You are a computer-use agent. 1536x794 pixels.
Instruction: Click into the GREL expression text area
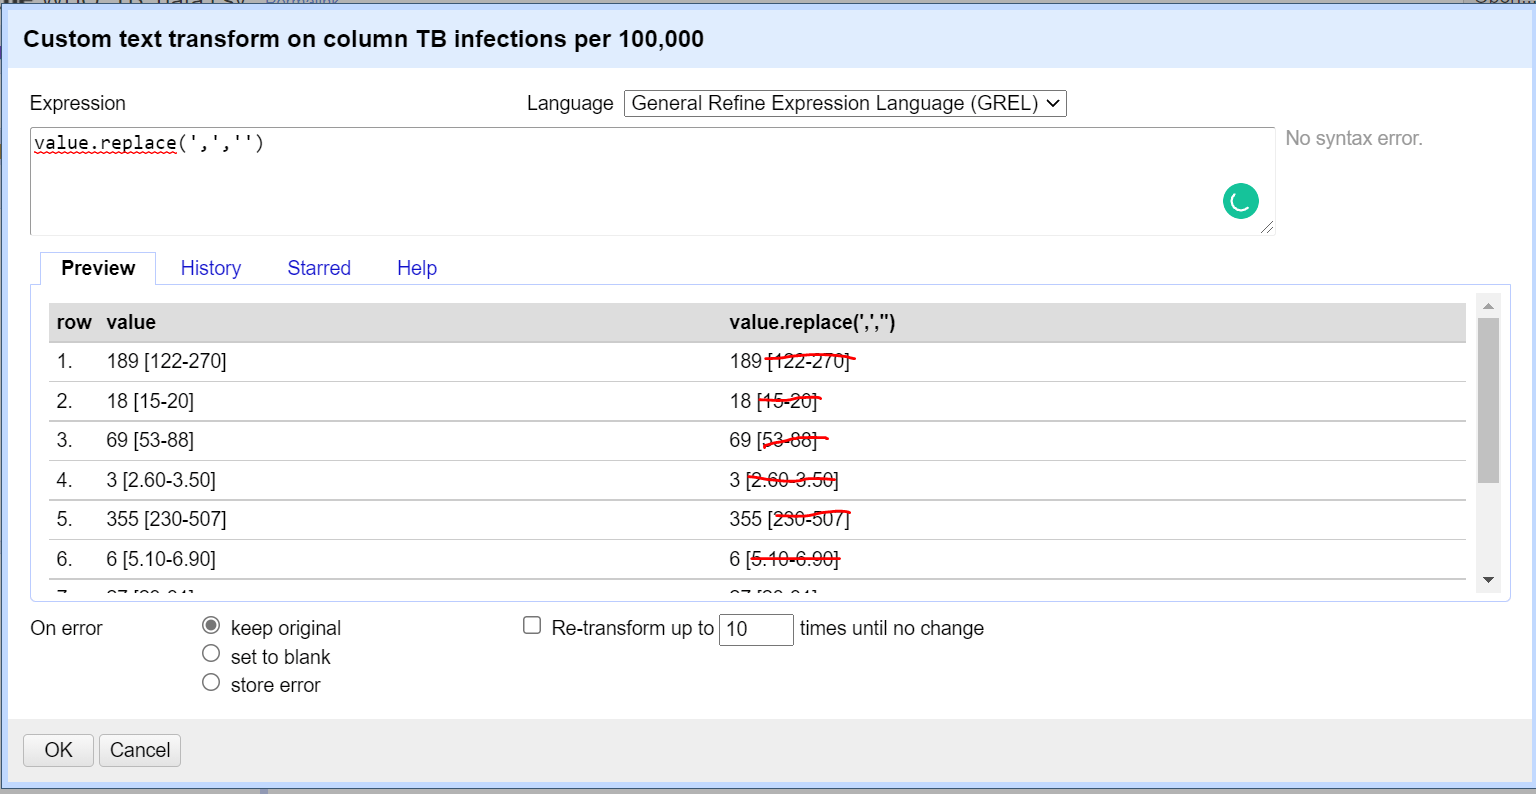coord(652,181)
